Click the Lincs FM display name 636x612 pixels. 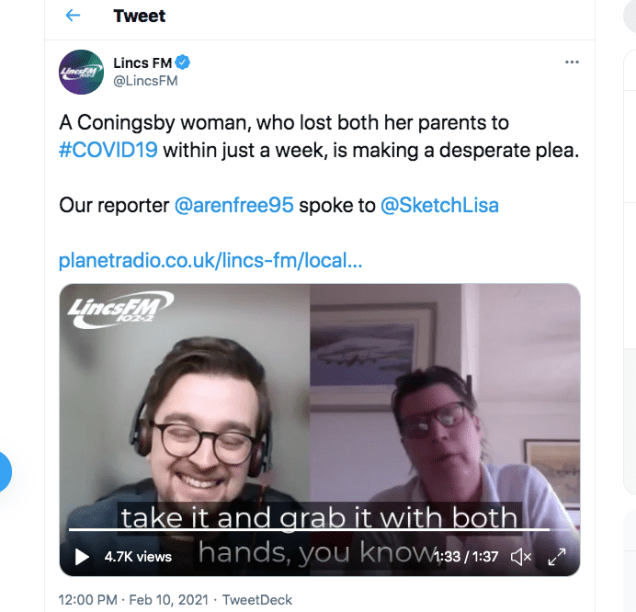tap(143, 63)
